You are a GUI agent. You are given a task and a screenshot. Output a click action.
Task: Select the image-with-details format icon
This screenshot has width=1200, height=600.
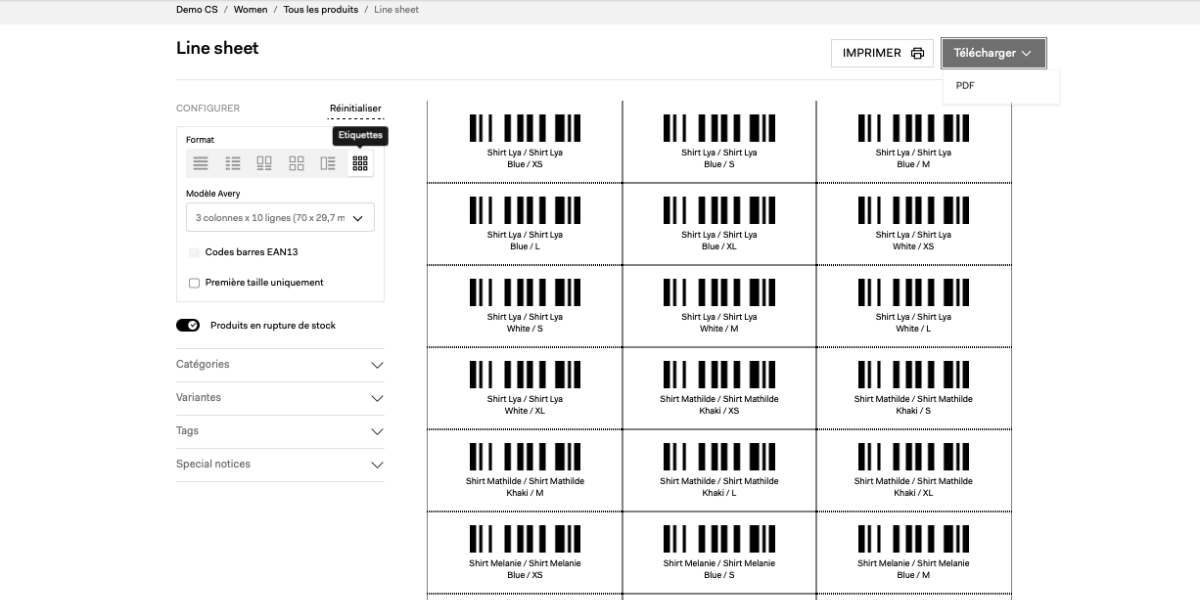pos(328,163)
